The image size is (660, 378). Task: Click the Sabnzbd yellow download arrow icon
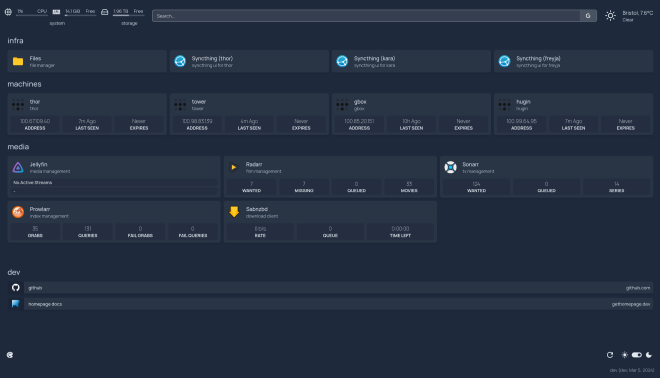(x=234, y=212)
